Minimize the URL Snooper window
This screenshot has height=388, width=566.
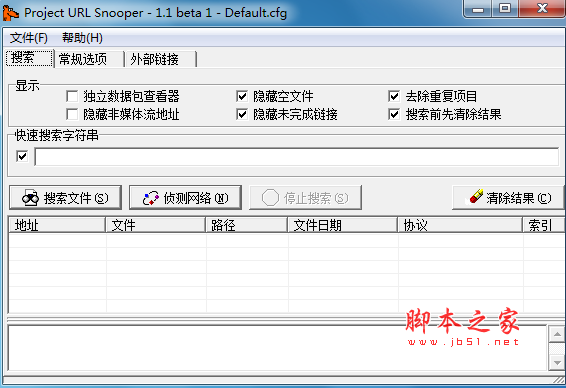click(x=478, y=9)
